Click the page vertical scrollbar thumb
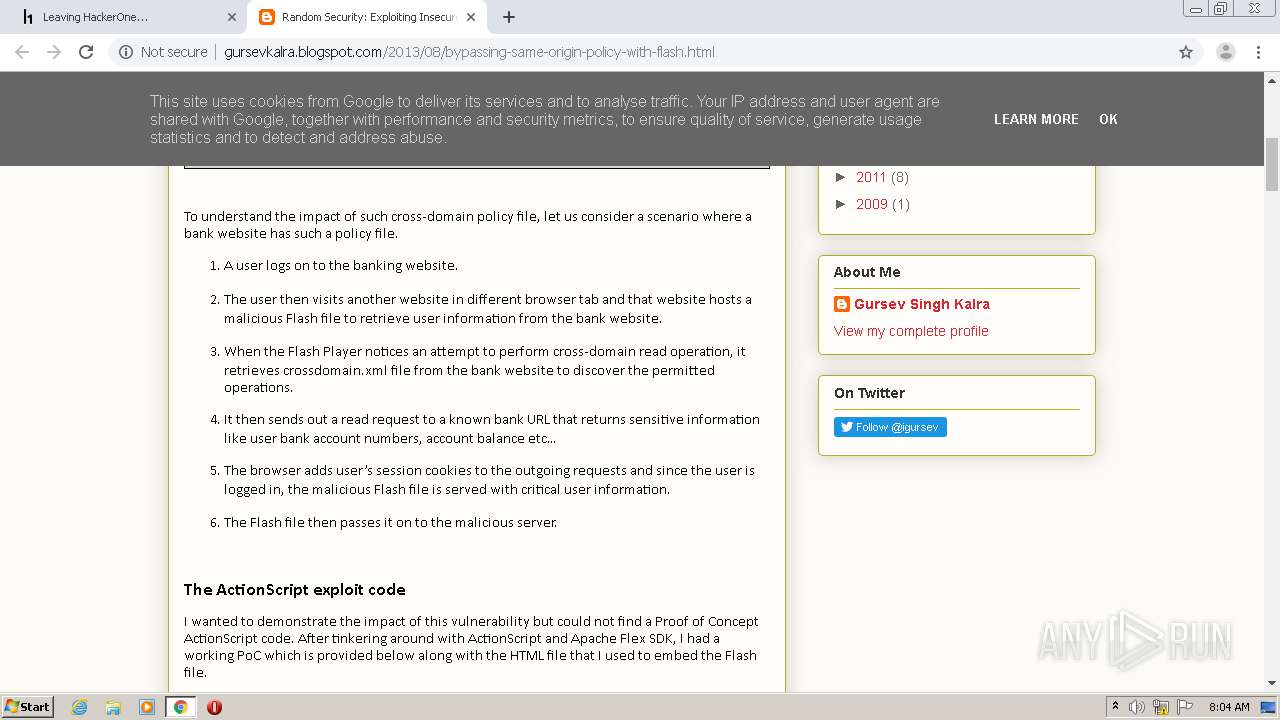Image resolution: width=1280 pixels, height=720 pixels. pos(1272,165)
